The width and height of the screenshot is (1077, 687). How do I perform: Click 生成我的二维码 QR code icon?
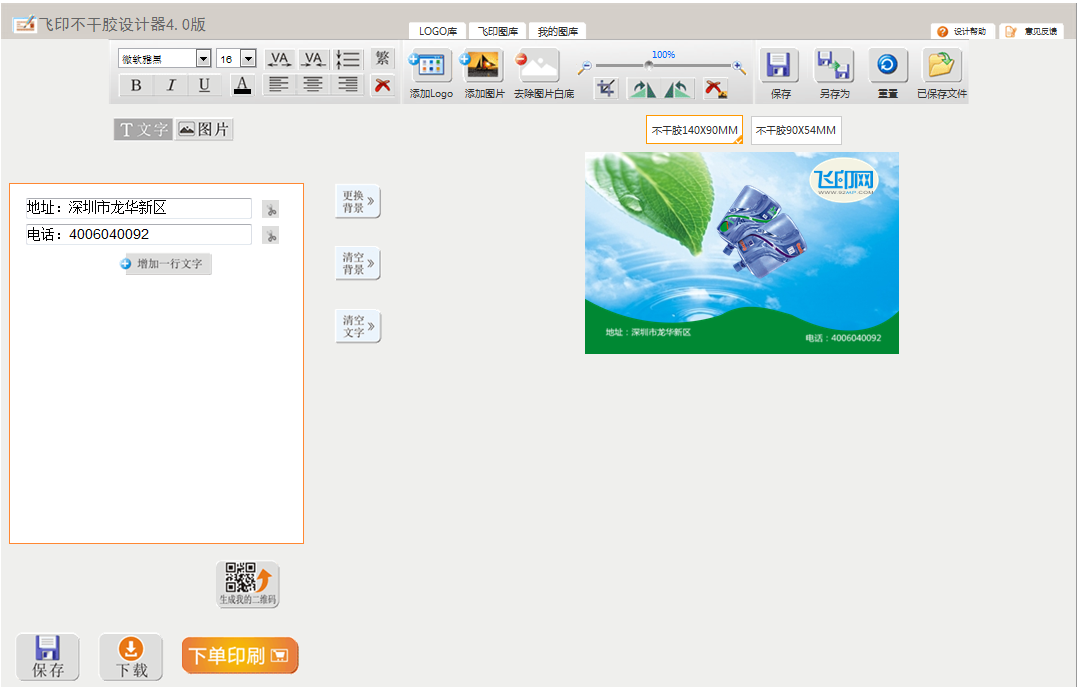(x=248, y=580)
